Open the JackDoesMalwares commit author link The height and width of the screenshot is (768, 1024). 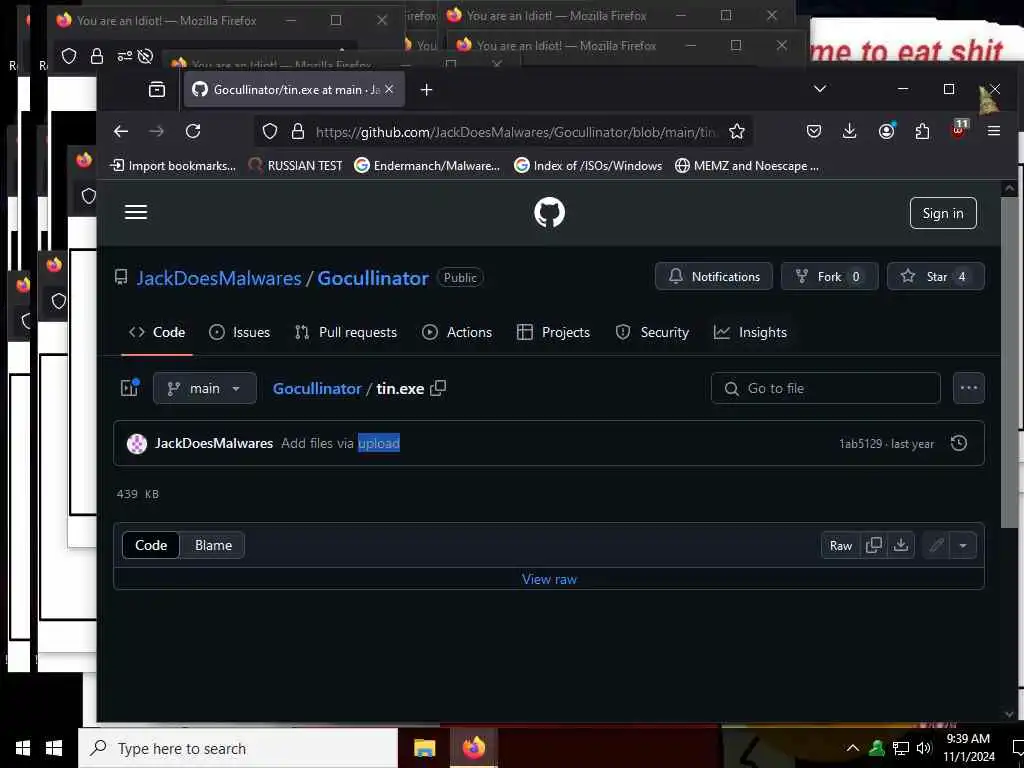pyautogui.click(x=214, y=443)
